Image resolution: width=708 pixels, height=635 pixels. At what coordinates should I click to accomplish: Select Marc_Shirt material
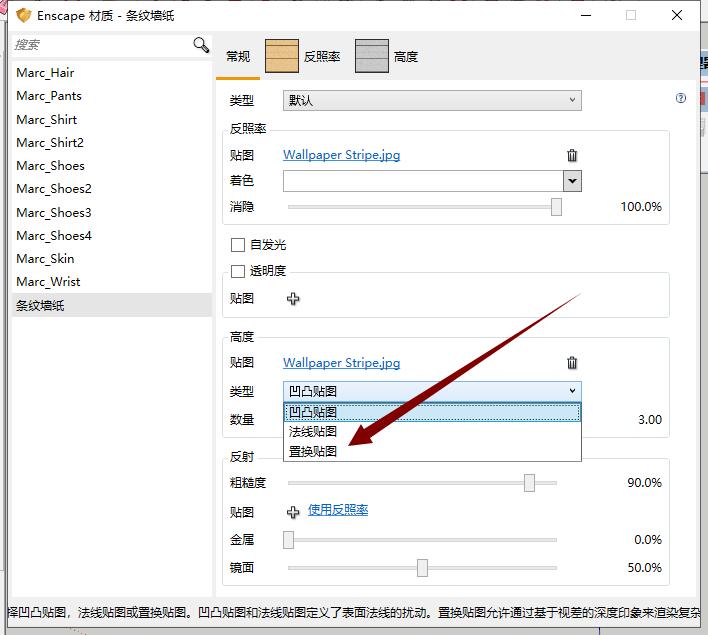pyautogui.click(x=112, y=120)
